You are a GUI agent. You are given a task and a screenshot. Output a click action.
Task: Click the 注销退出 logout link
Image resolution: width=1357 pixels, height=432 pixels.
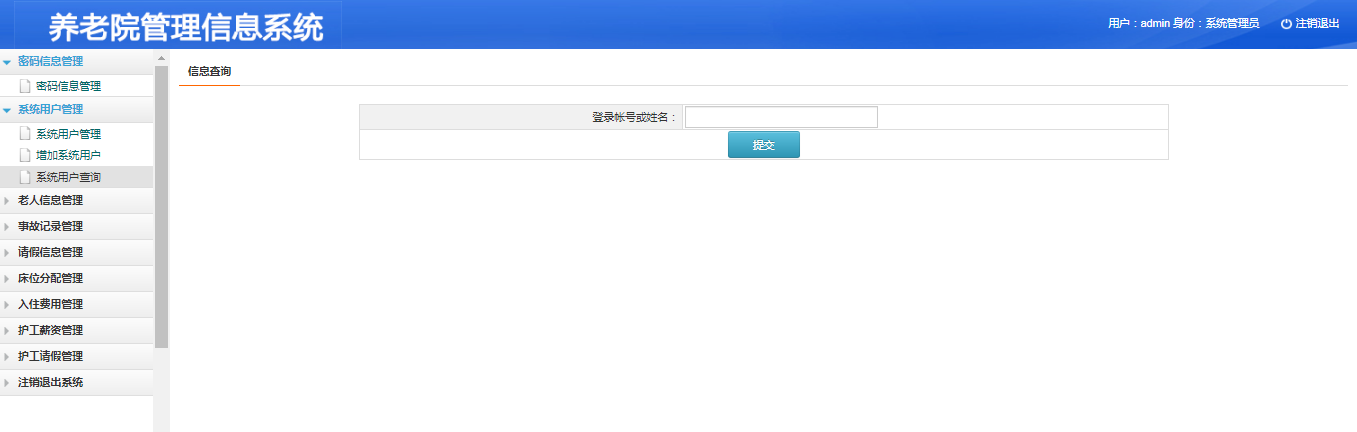tap(1317, 23)
